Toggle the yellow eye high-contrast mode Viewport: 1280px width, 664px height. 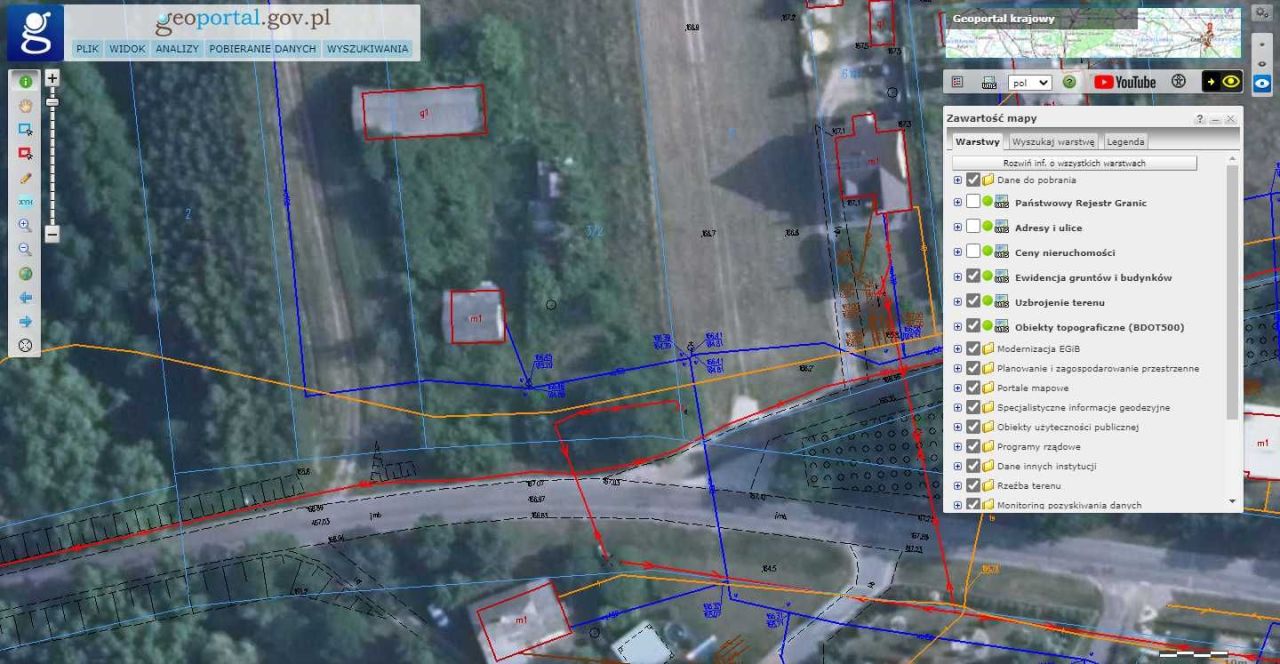[x=1222, y=82]
